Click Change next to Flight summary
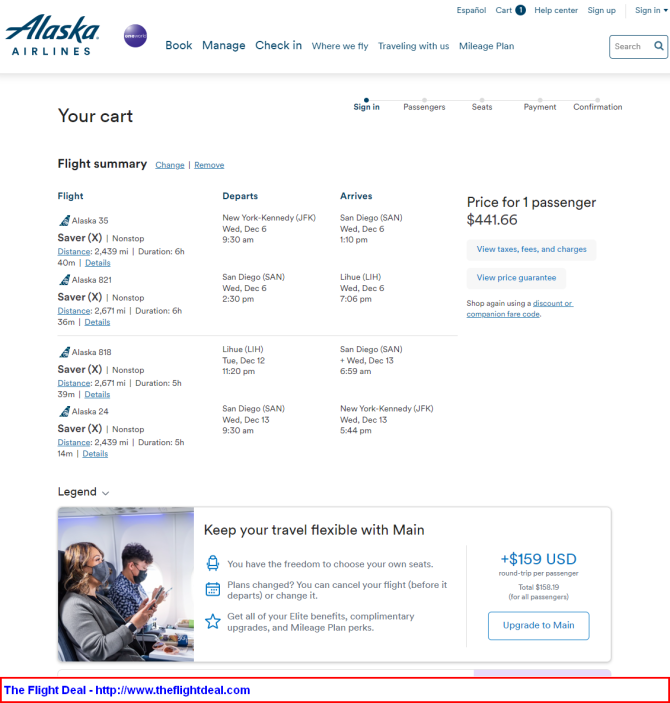The width and height of the screenshot is (670, 703). [x=170, y=165]
